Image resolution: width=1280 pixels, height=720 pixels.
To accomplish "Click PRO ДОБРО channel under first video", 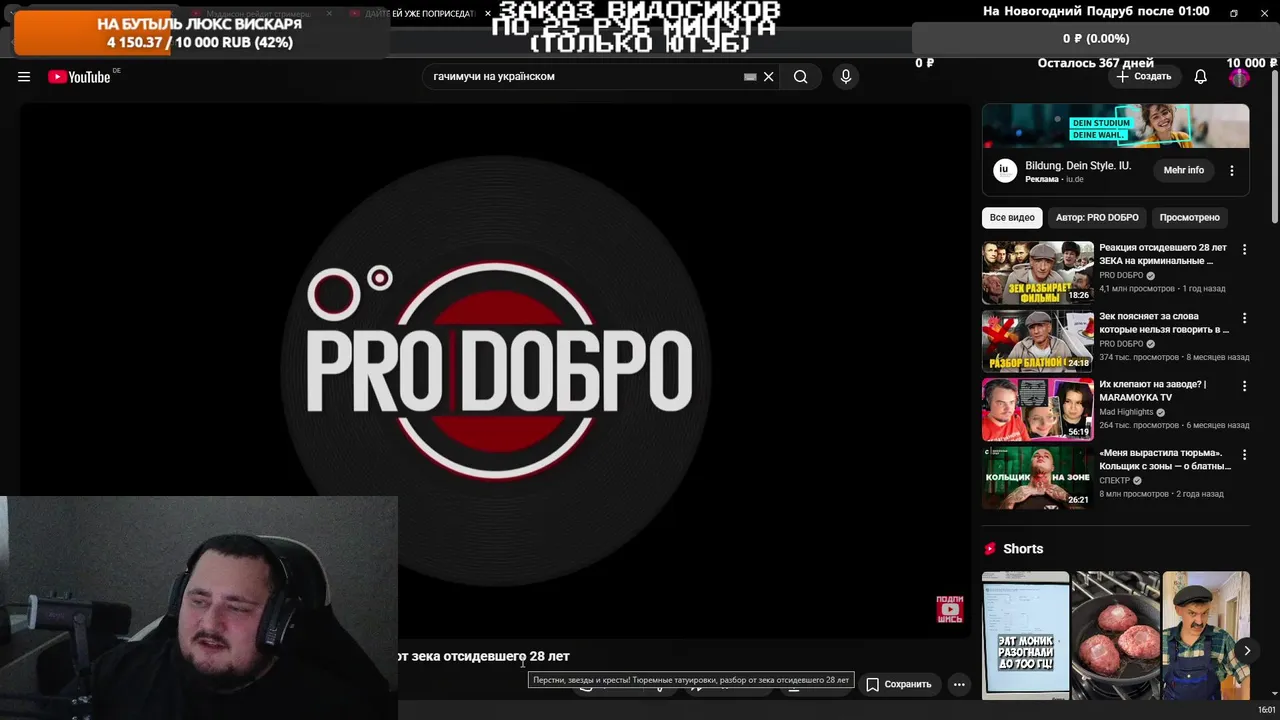I will [1120, 275].
